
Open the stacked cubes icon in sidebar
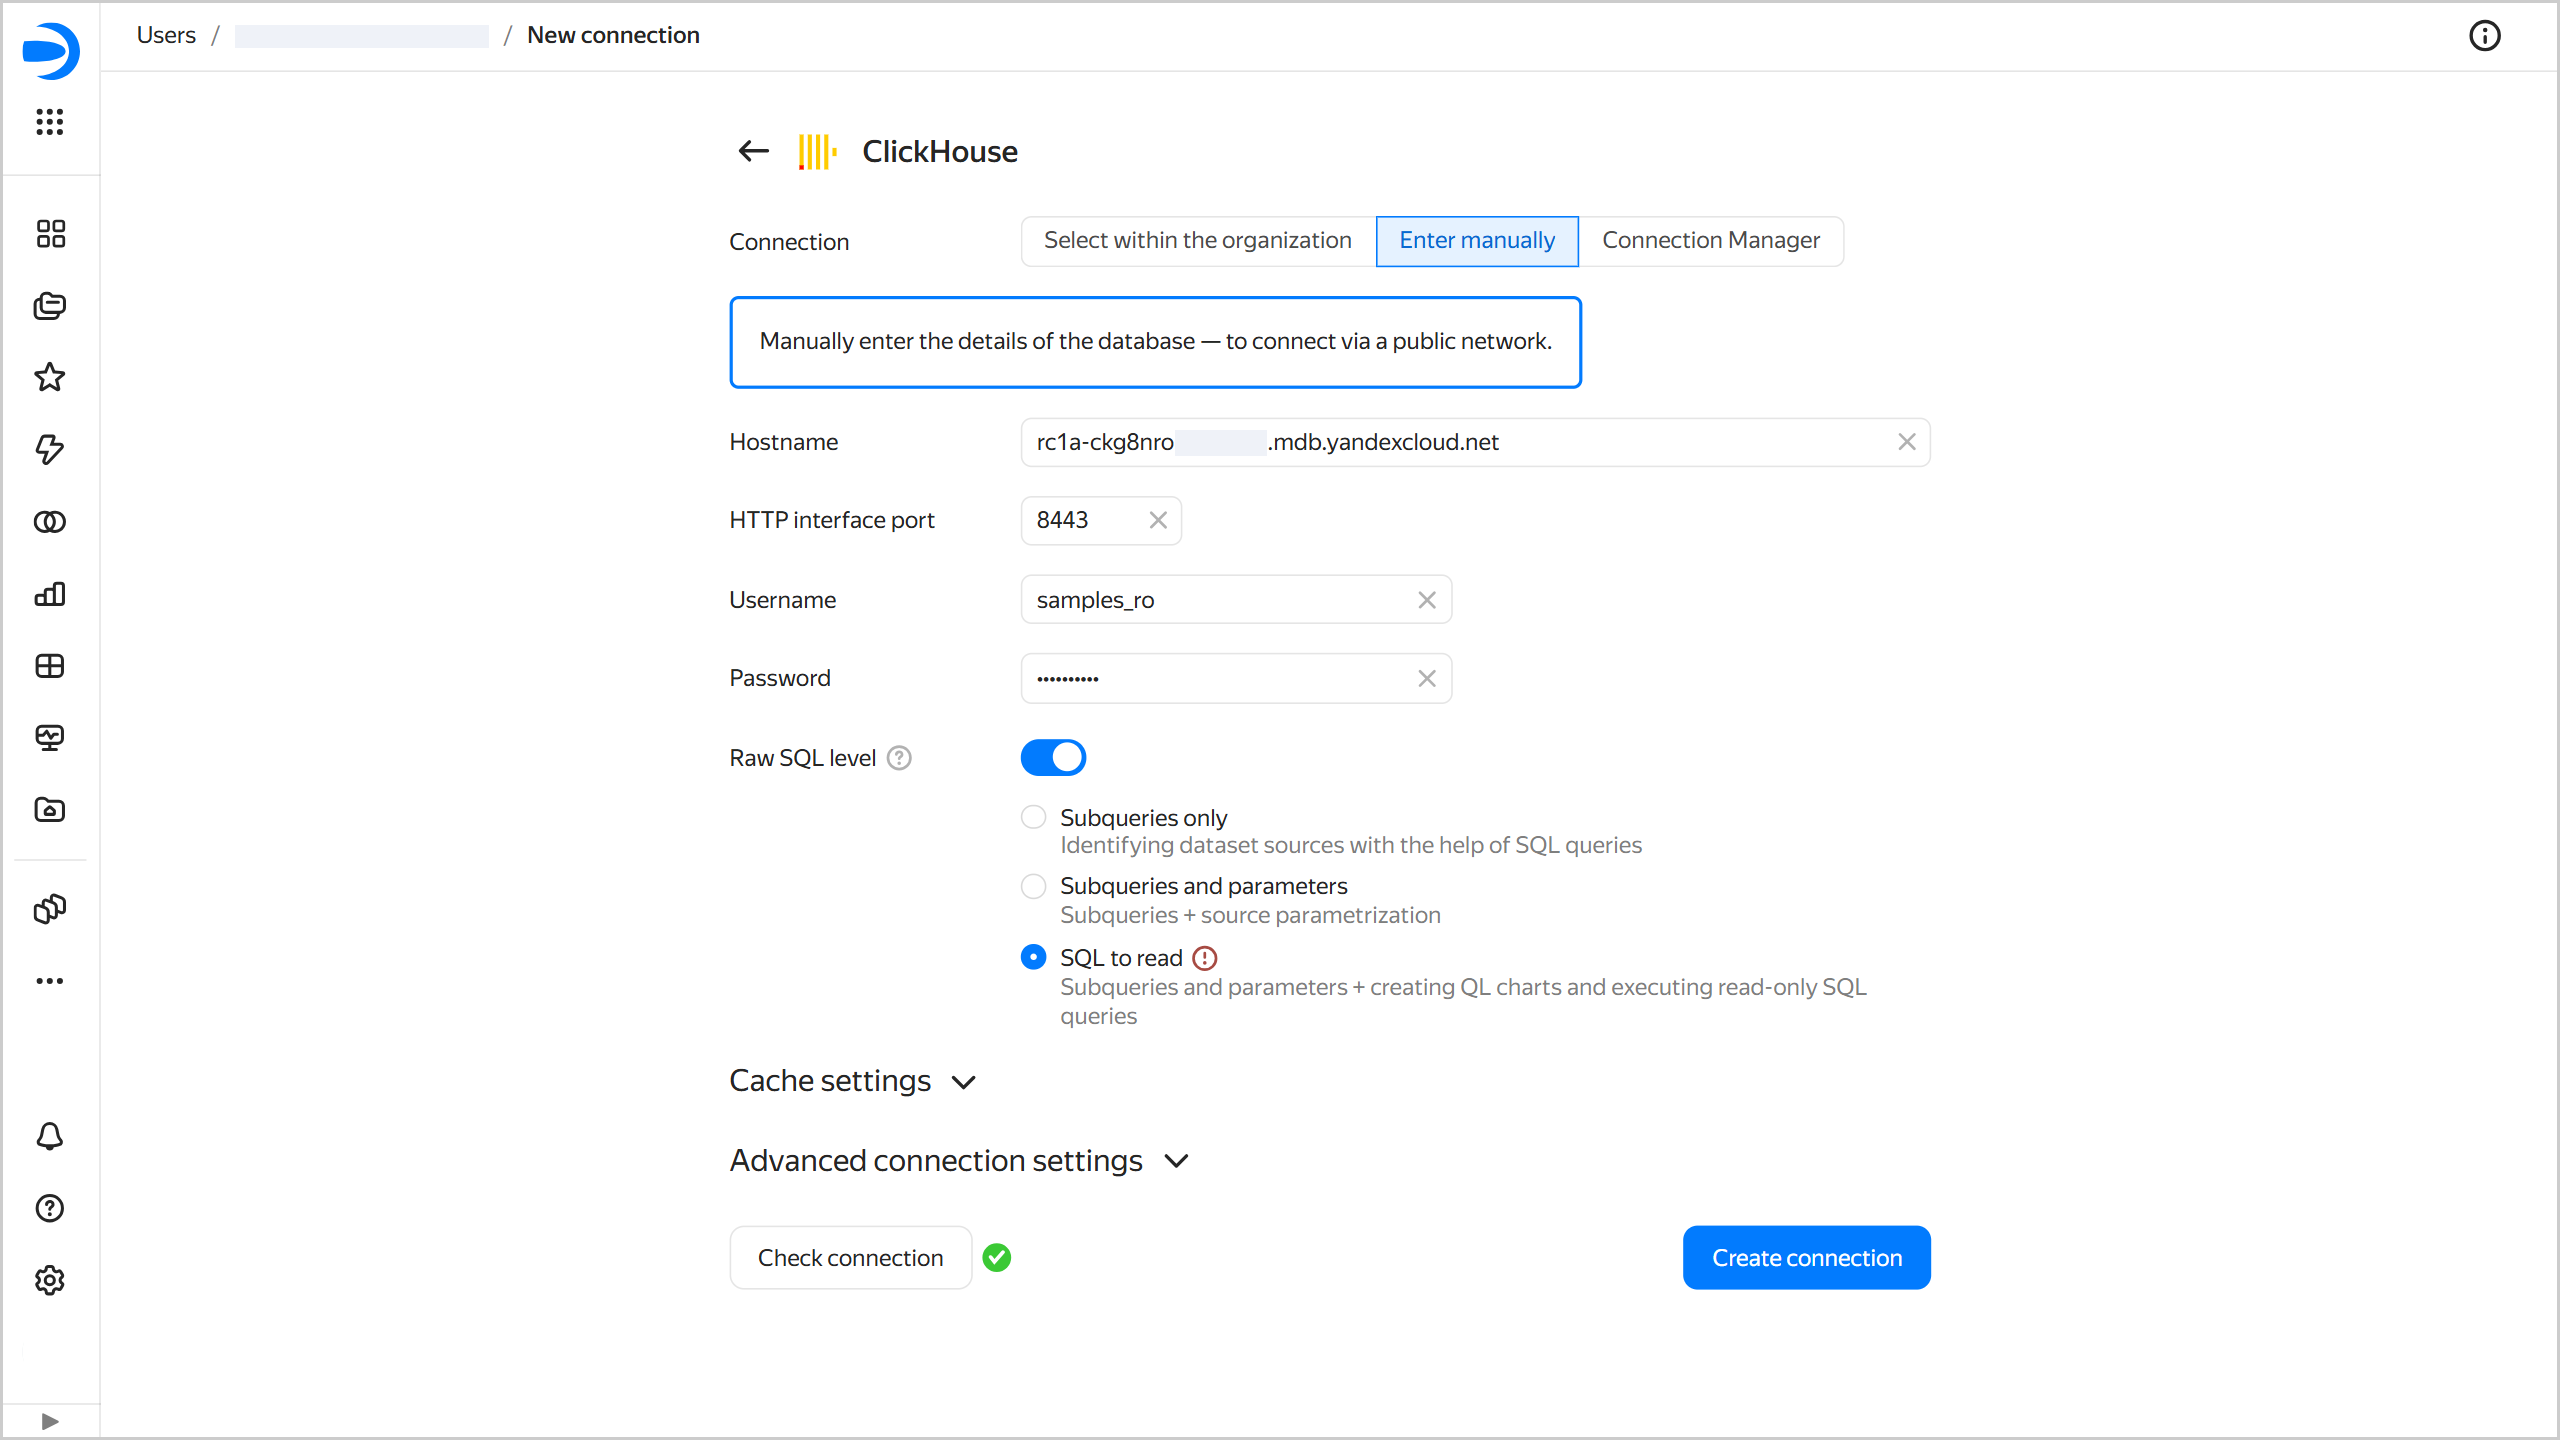tap(50, 909)
